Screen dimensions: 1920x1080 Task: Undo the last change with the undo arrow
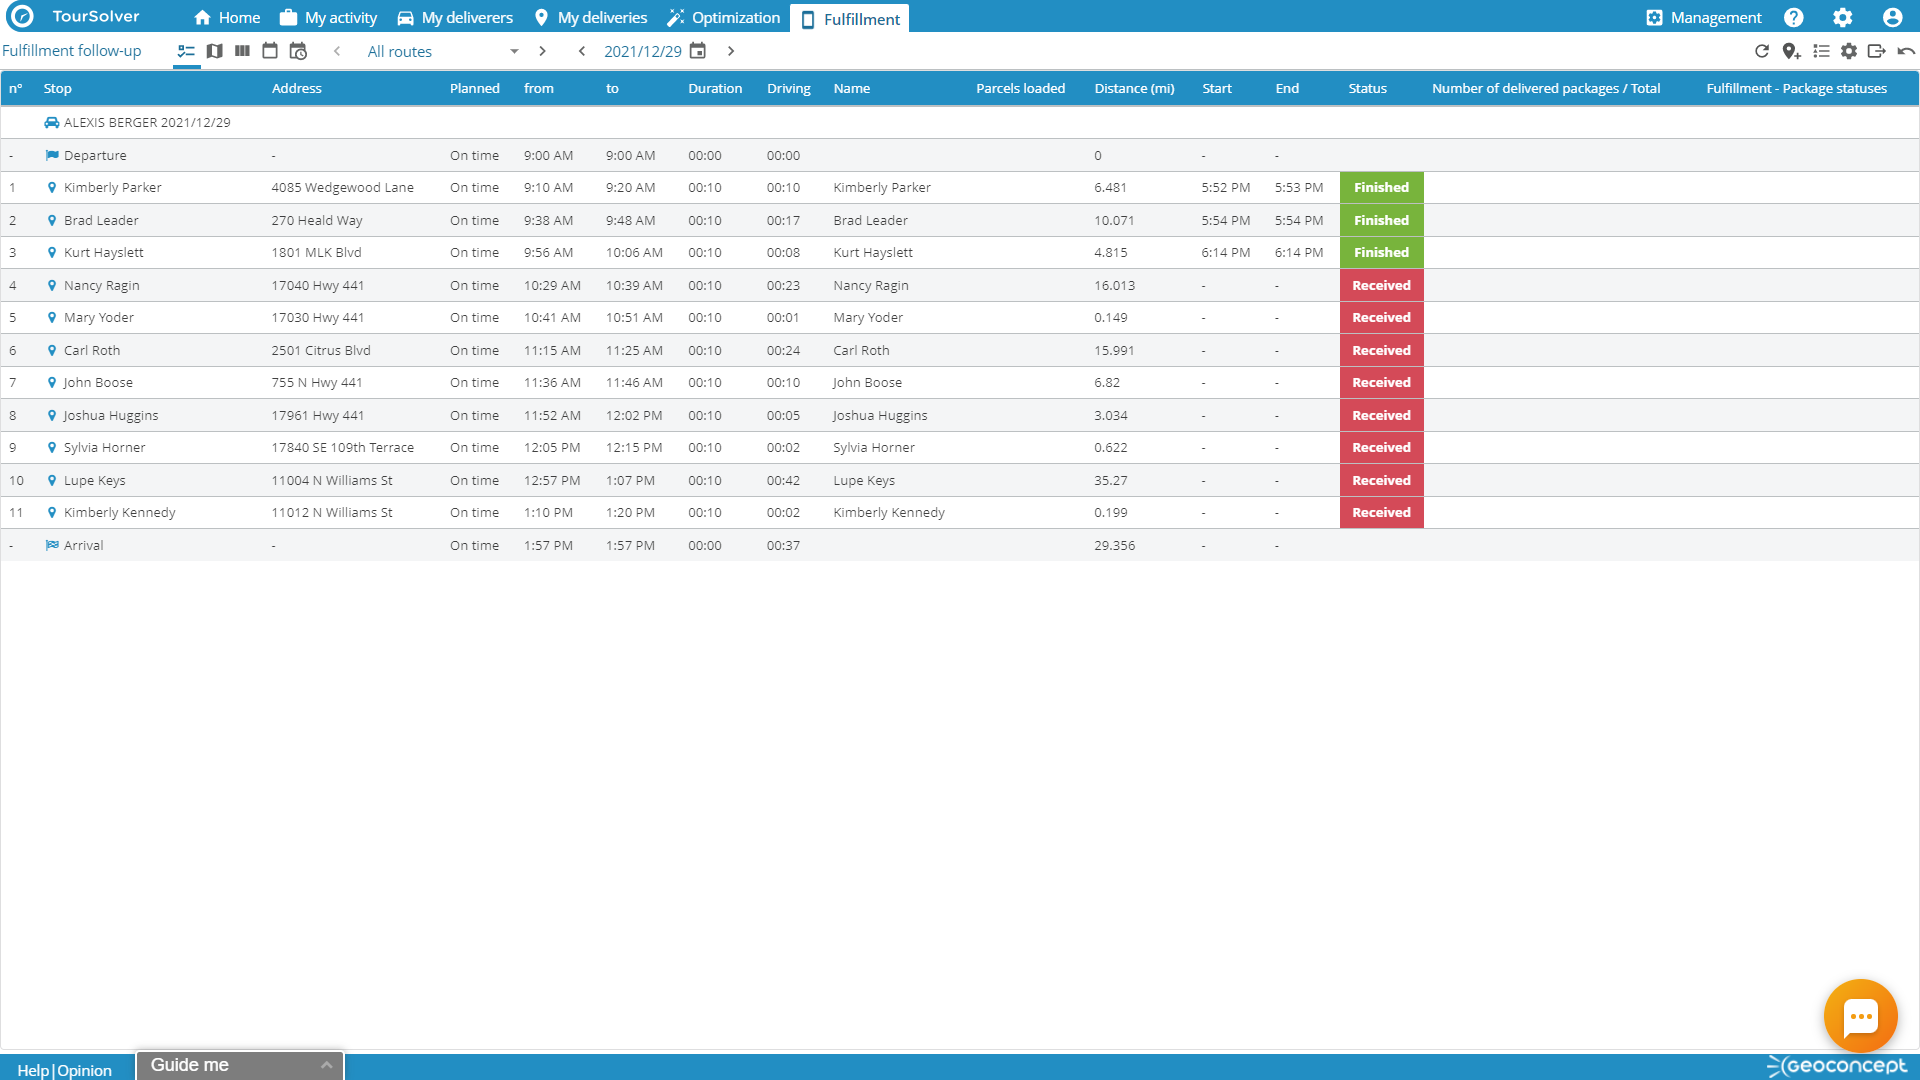tap(1906, 51)
